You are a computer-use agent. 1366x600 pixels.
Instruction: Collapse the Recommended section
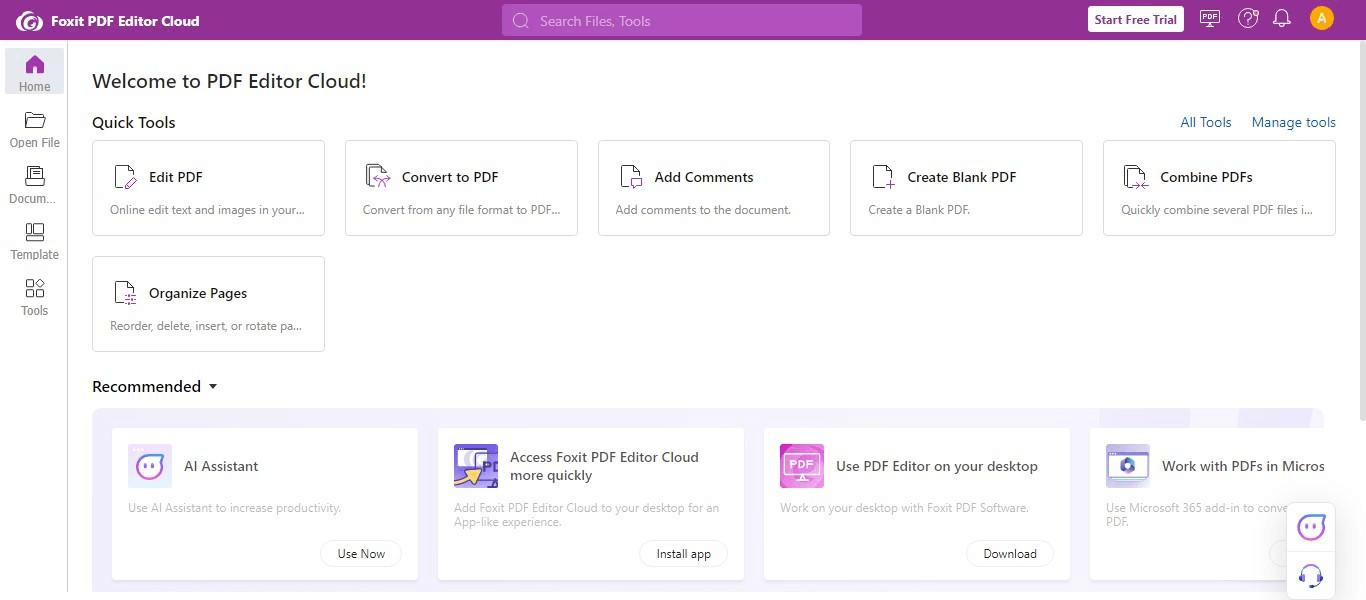click(212, 386)
